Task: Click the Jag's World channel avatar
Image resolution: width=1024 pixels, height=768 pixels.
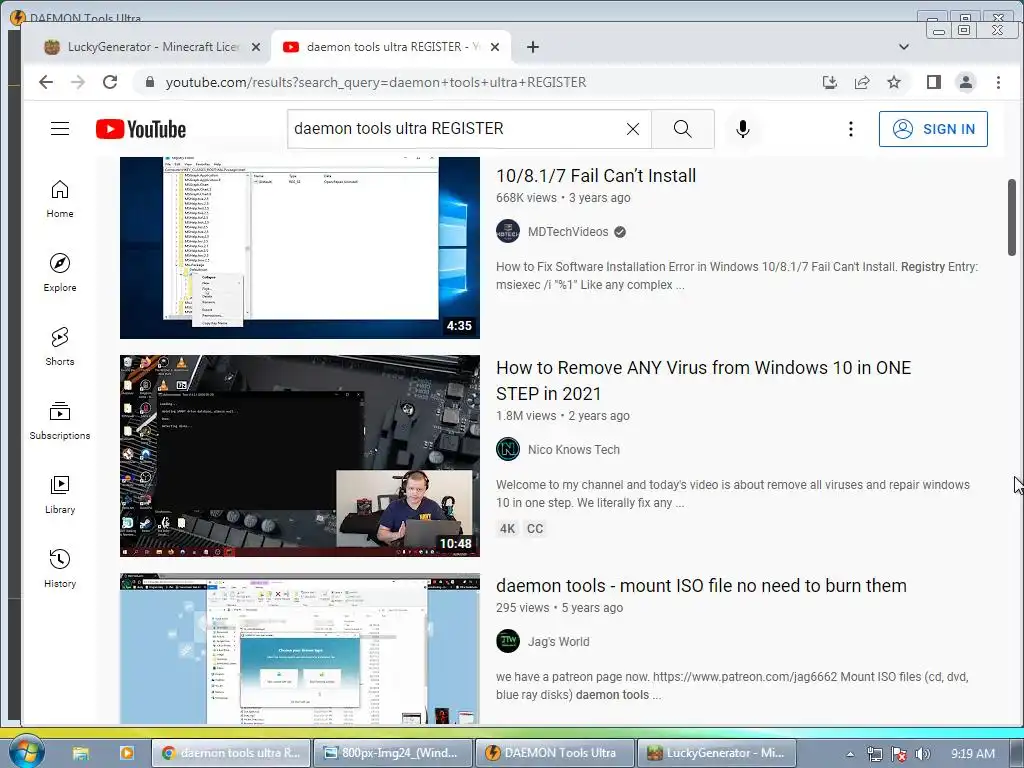Action: click(x=508, y=641)
